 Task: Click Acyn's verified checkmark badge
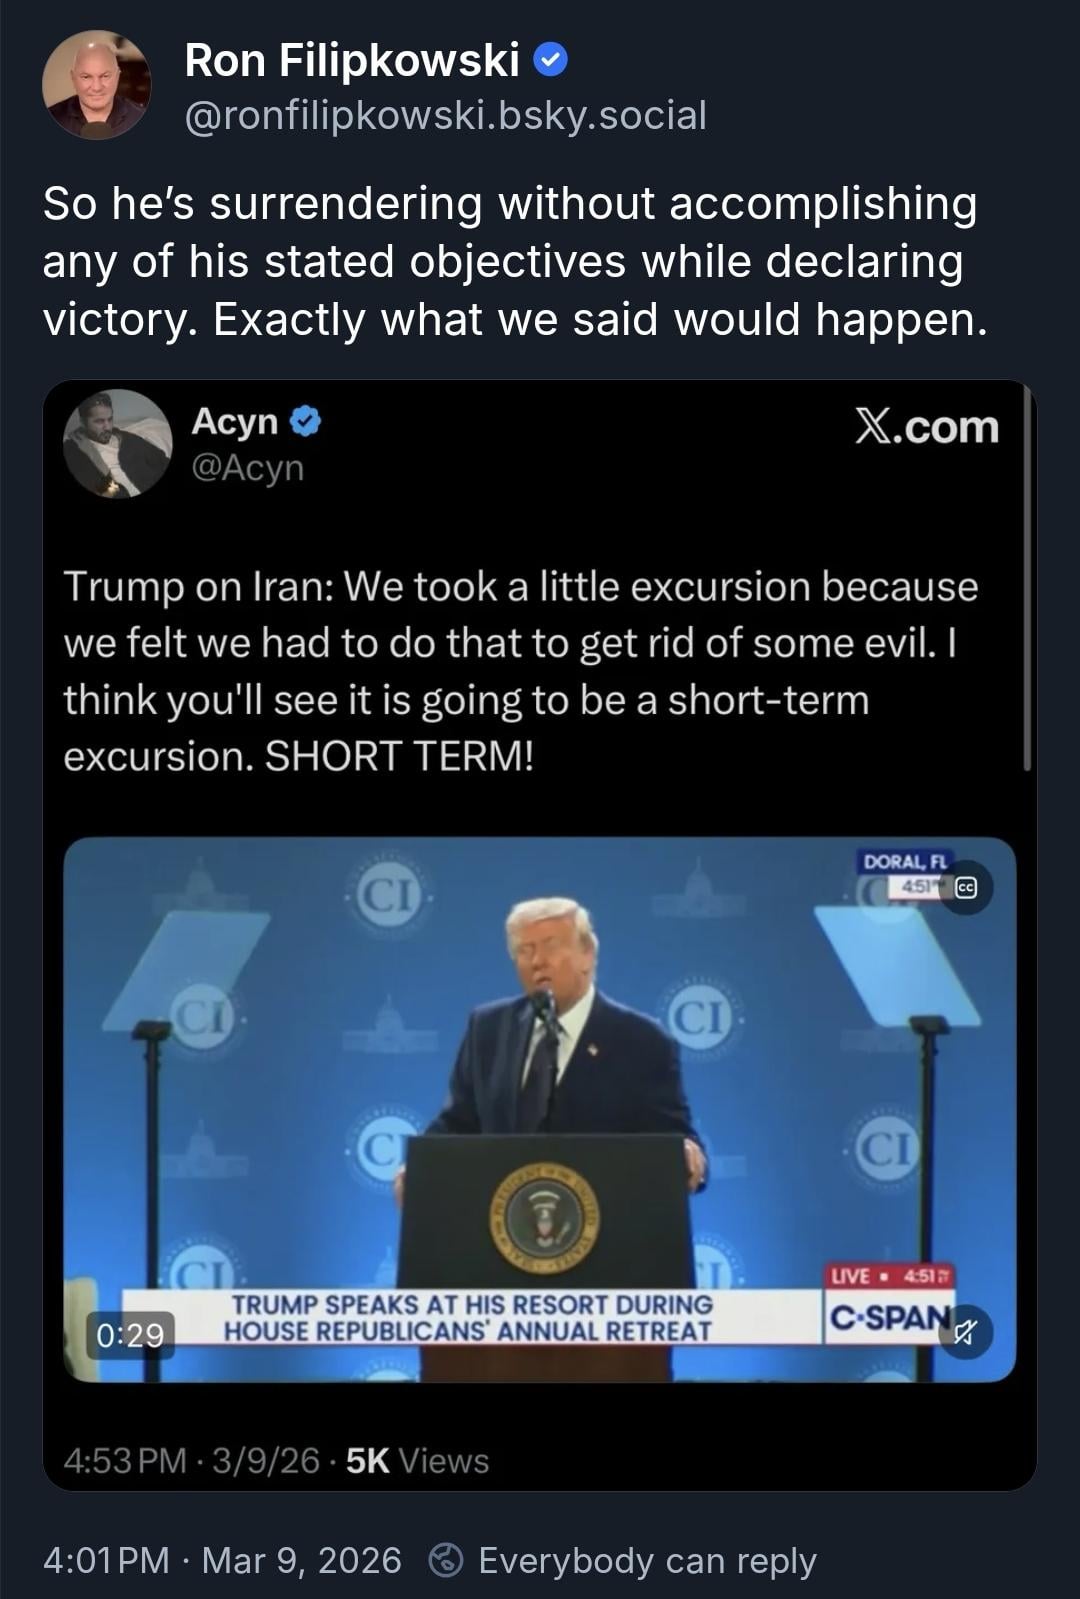[x=306, y=422]
